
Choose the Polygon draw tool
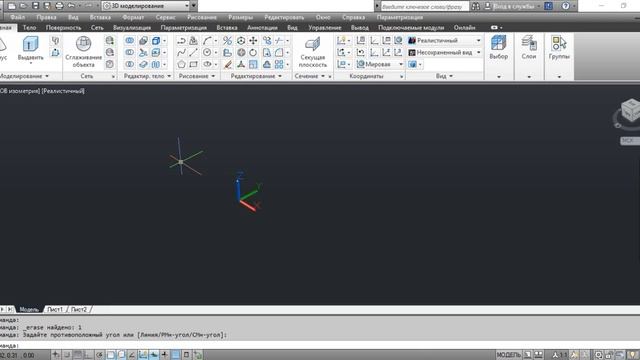click(x=182, y=64)
